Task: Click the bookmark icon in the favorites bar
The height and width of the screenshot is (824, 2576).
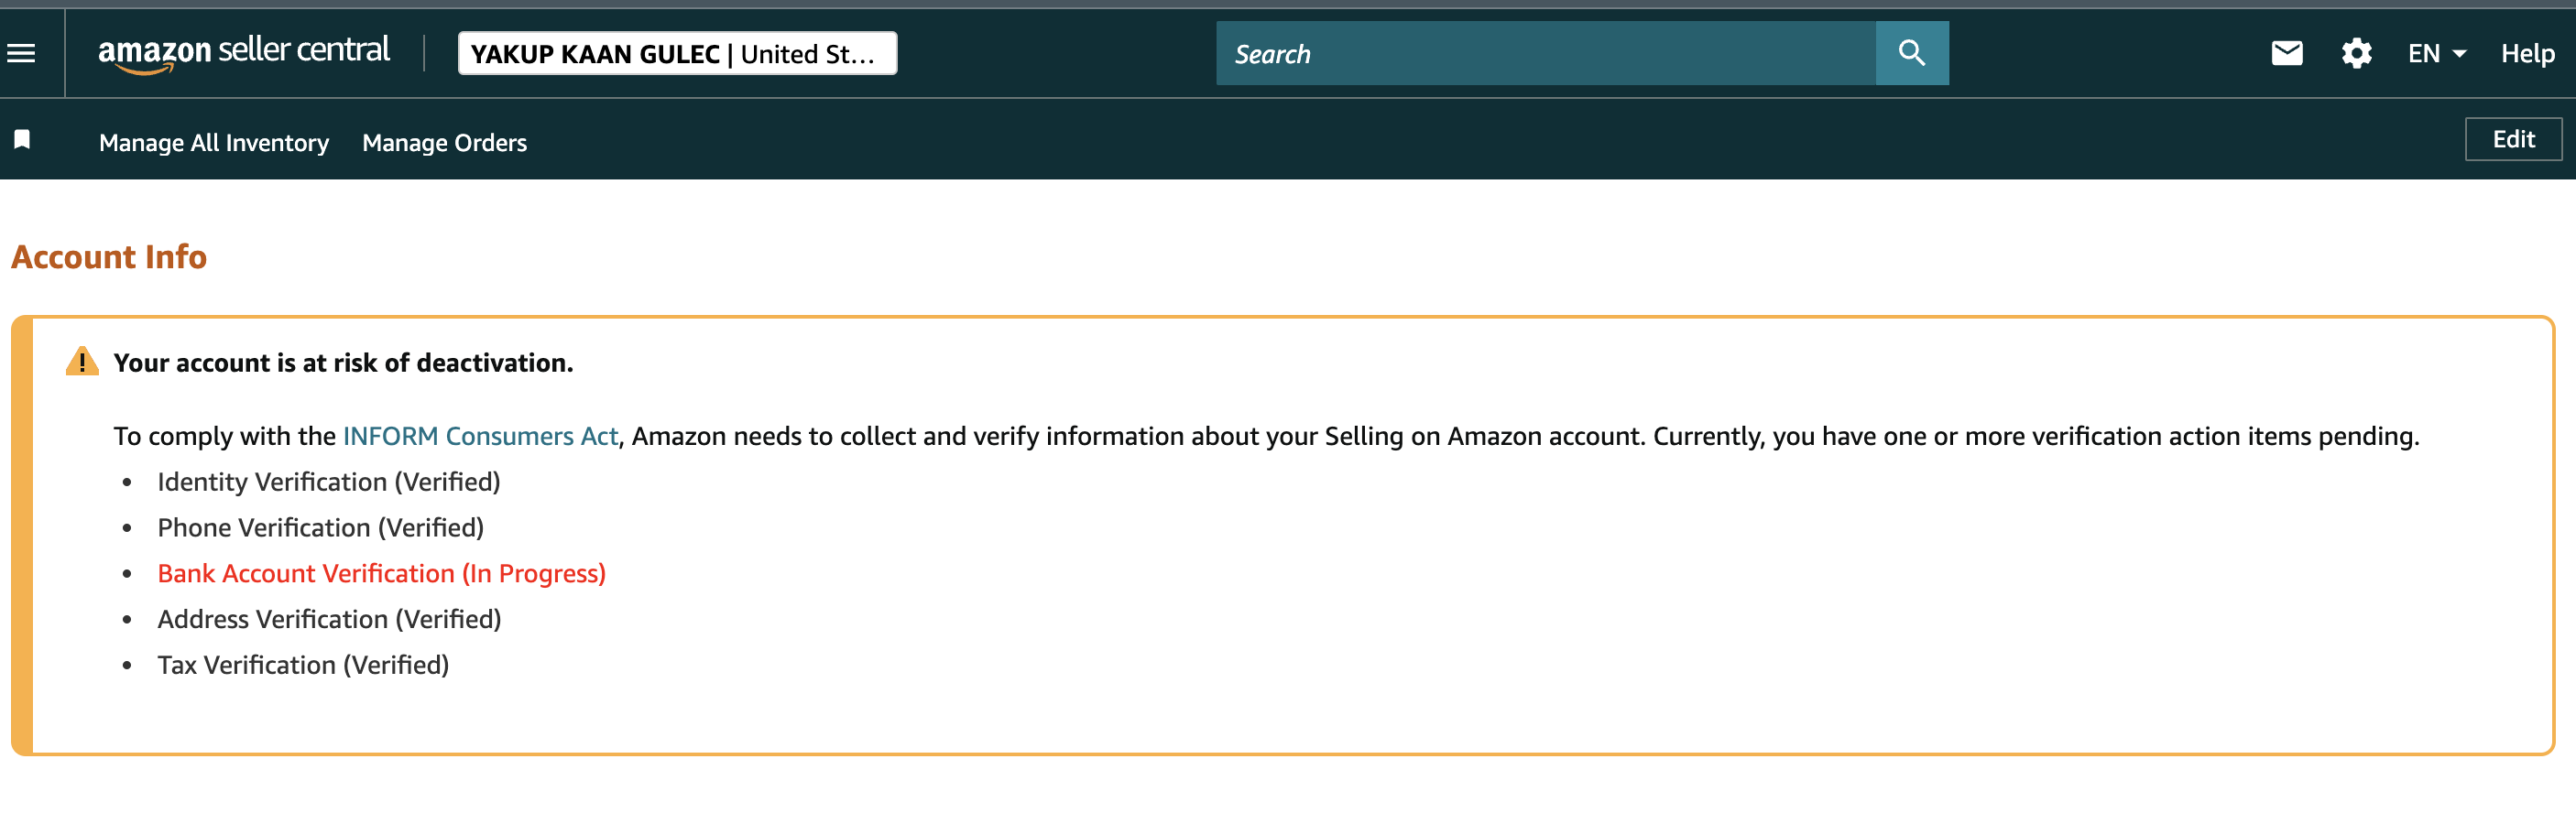Action: point(22,139)
